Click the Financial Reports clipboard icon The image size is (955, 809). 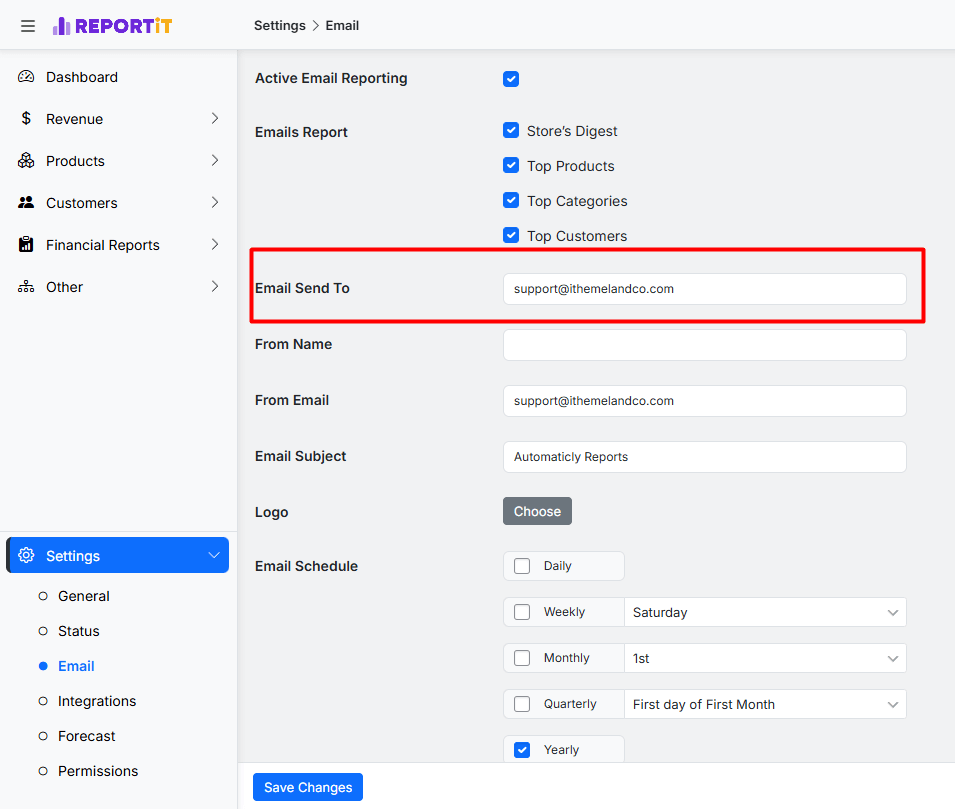26,245
